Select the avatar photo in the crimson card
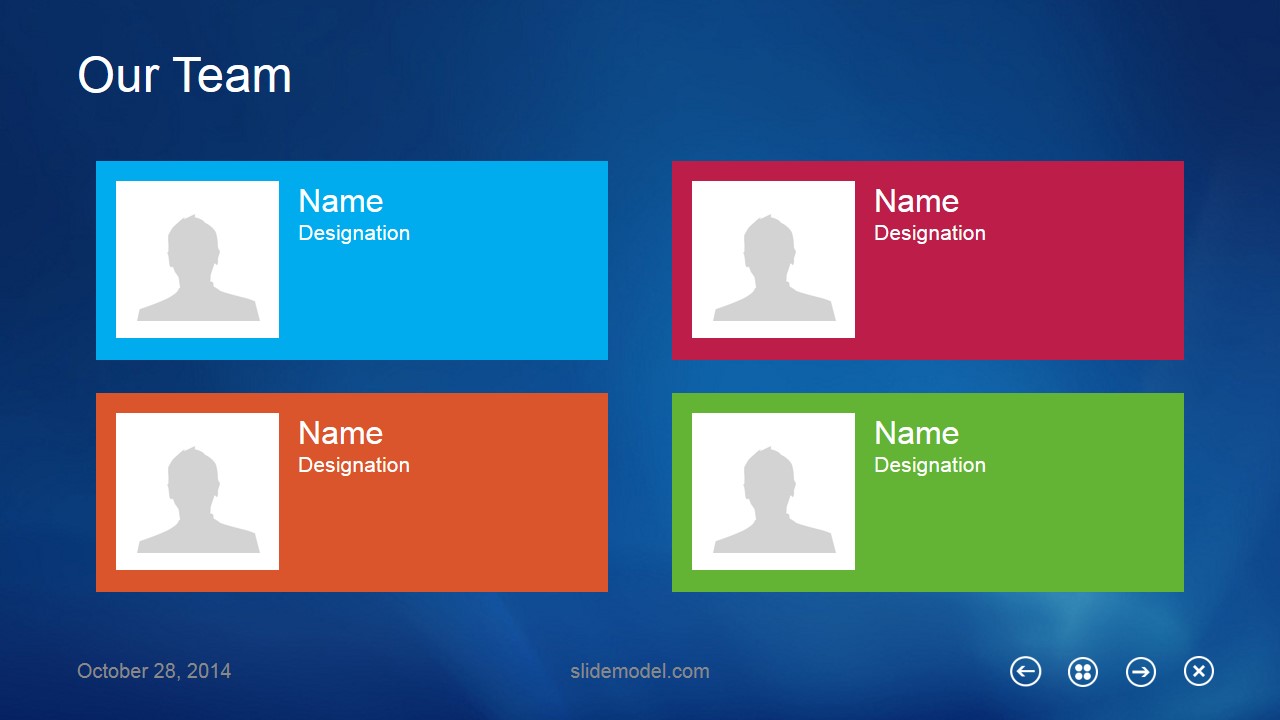 773,259
